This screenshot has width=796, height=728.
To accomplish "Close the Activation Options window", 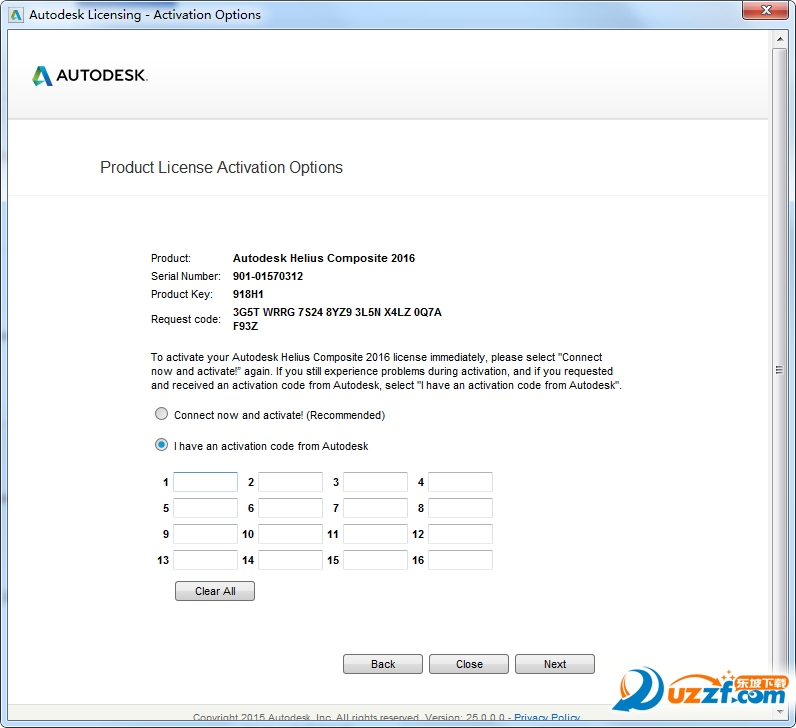I will 768,13.
